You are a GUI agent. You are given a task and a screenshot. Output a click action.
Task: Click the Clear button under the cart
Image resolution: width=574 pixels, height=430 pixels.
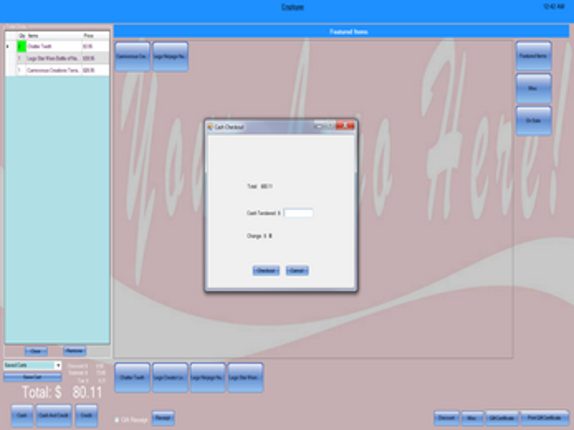coord(36,351)
